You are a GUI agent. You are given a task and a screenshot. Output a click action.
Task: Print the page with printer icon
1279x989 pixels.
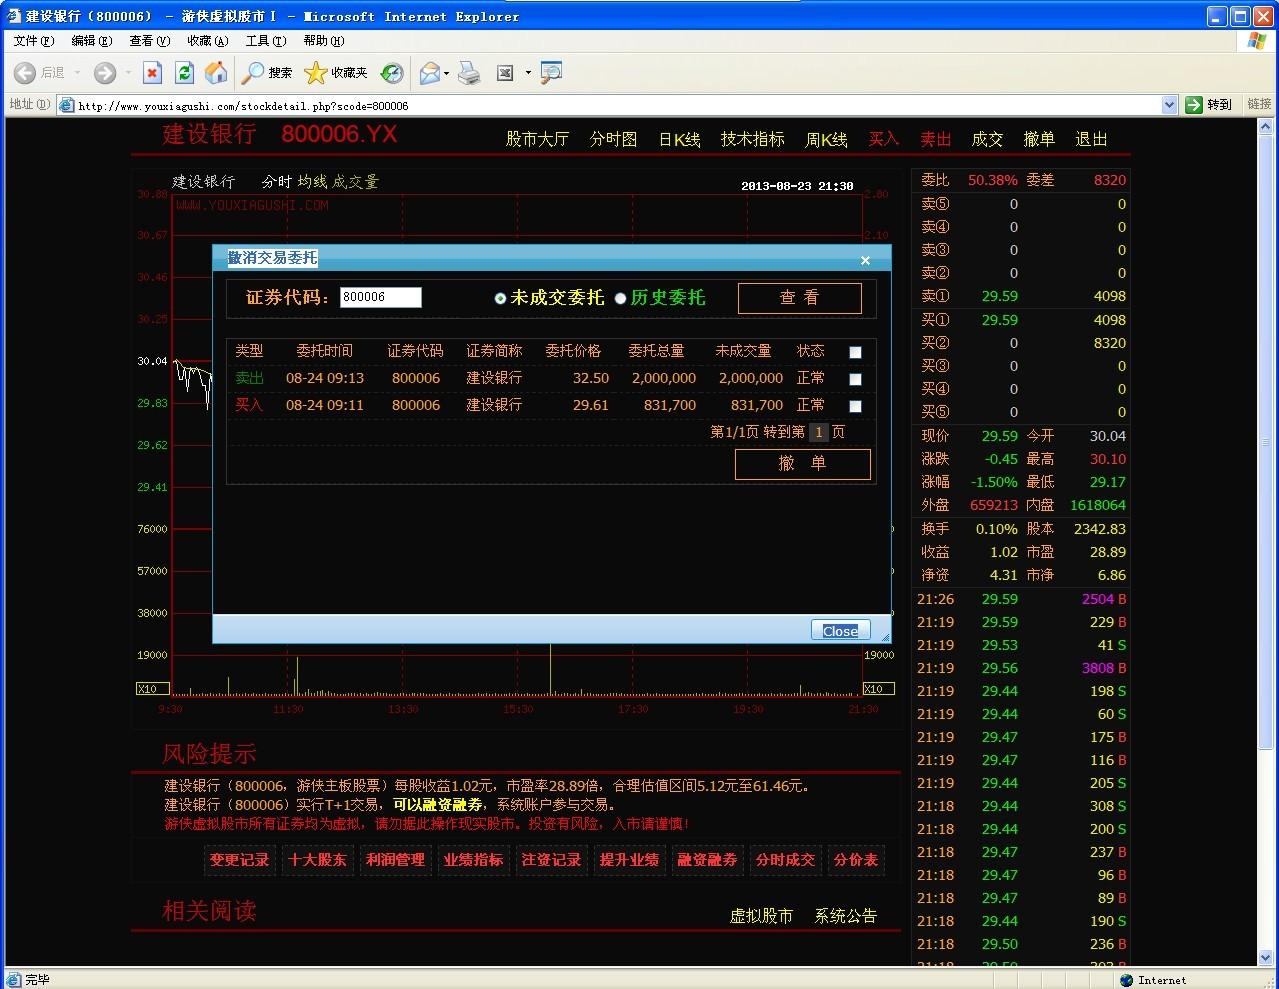[469, 73]
